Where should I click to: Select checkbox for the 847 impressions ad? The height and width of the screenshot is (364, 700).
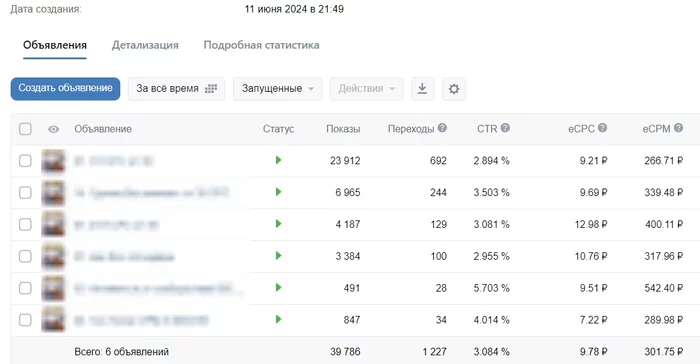point(25,320)
